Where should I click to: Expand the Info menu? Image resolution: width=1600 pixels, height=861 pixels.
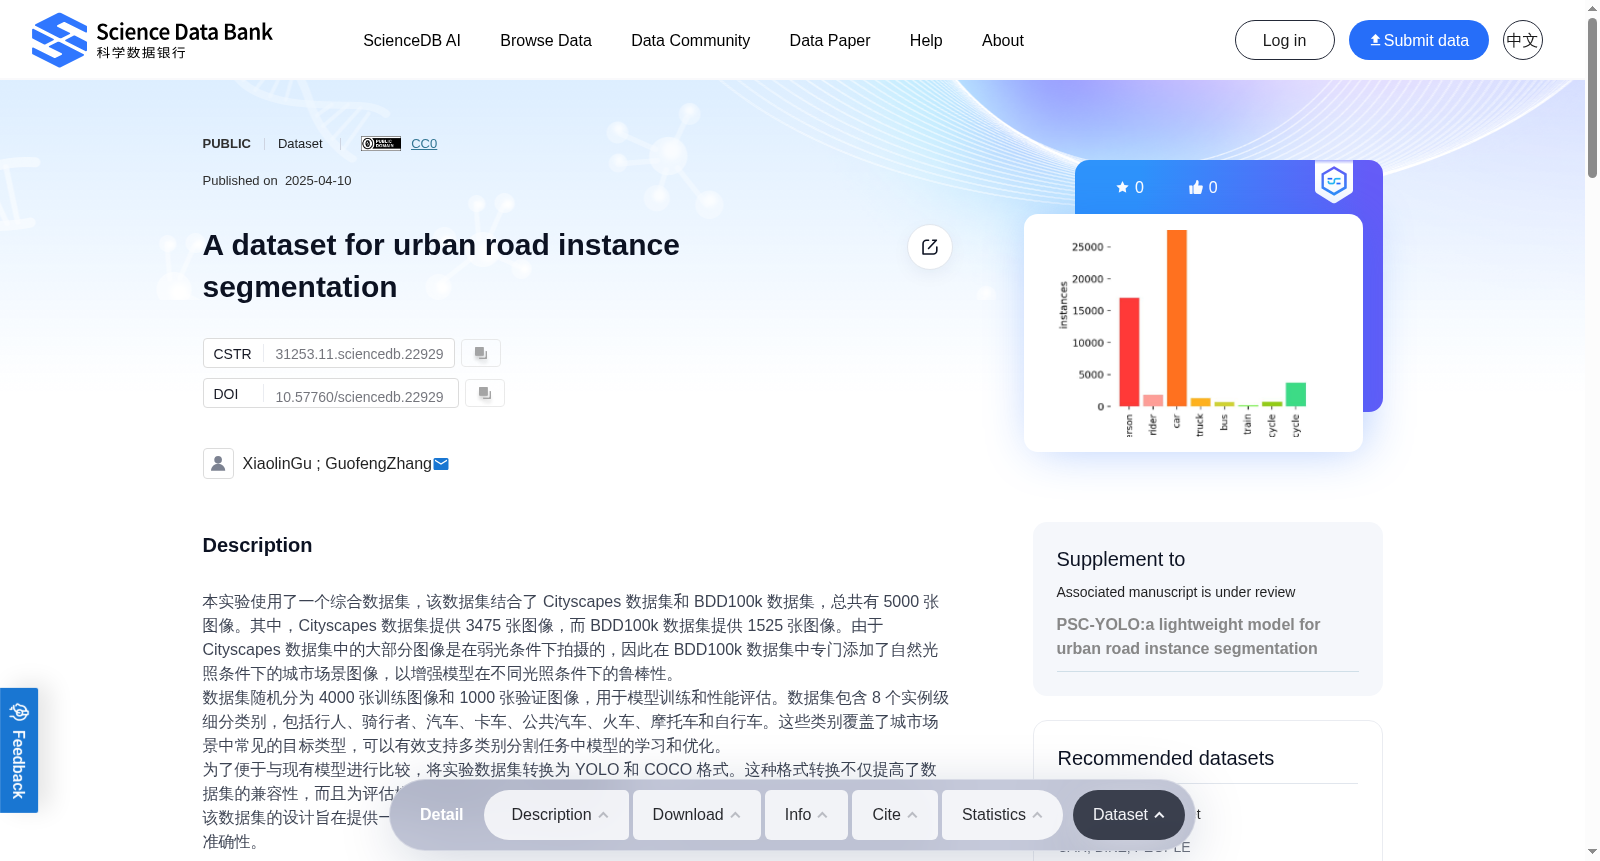click(x=806, y=815)
